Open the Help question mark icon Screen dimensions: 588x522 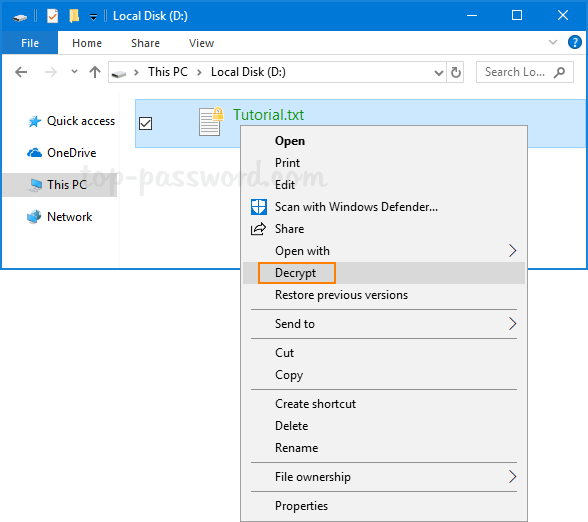[574, 42]
